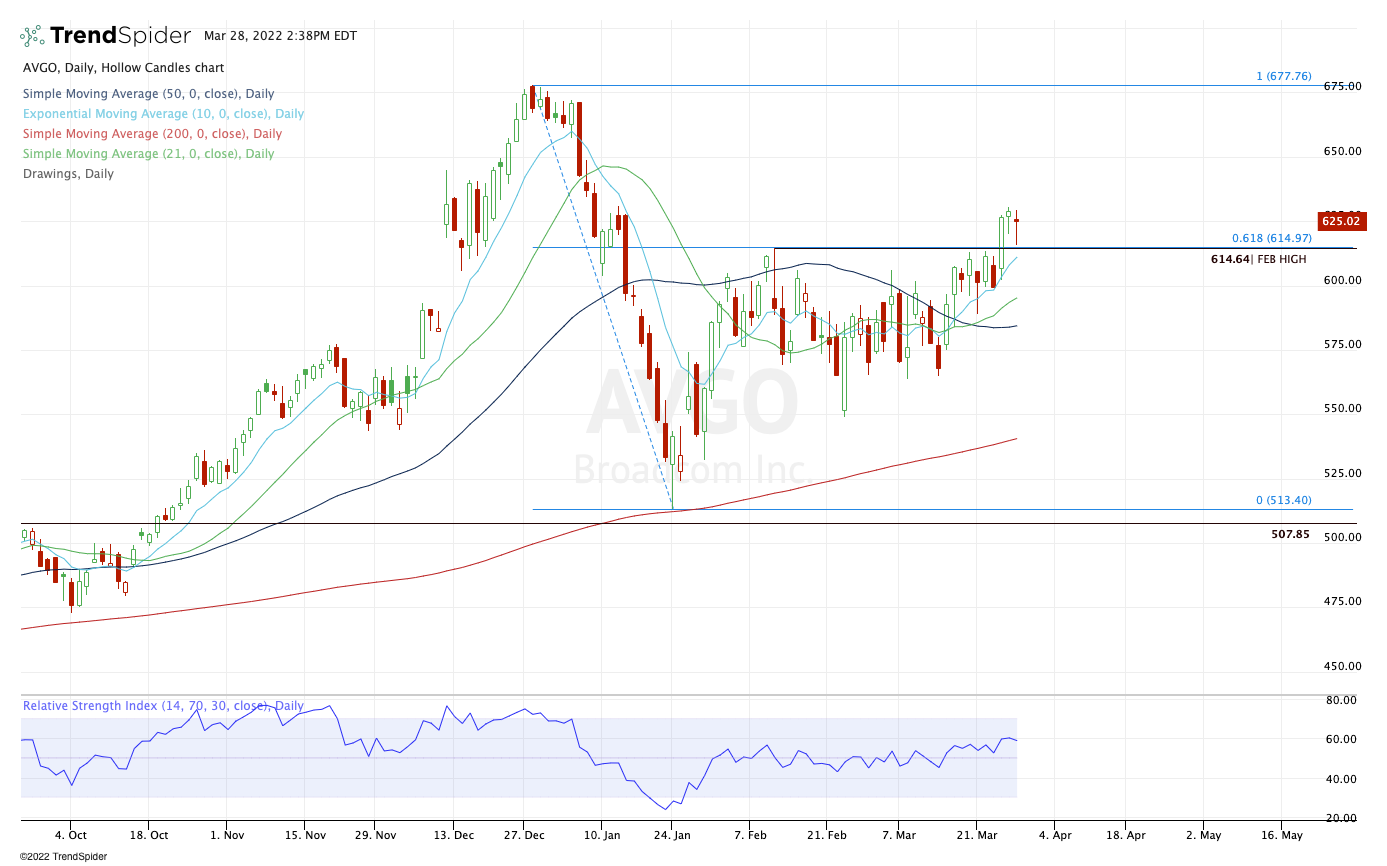Select the Exponential Moving Average 10 legend entry
The height and width of the screenshot is (866, 1387).
163,114
